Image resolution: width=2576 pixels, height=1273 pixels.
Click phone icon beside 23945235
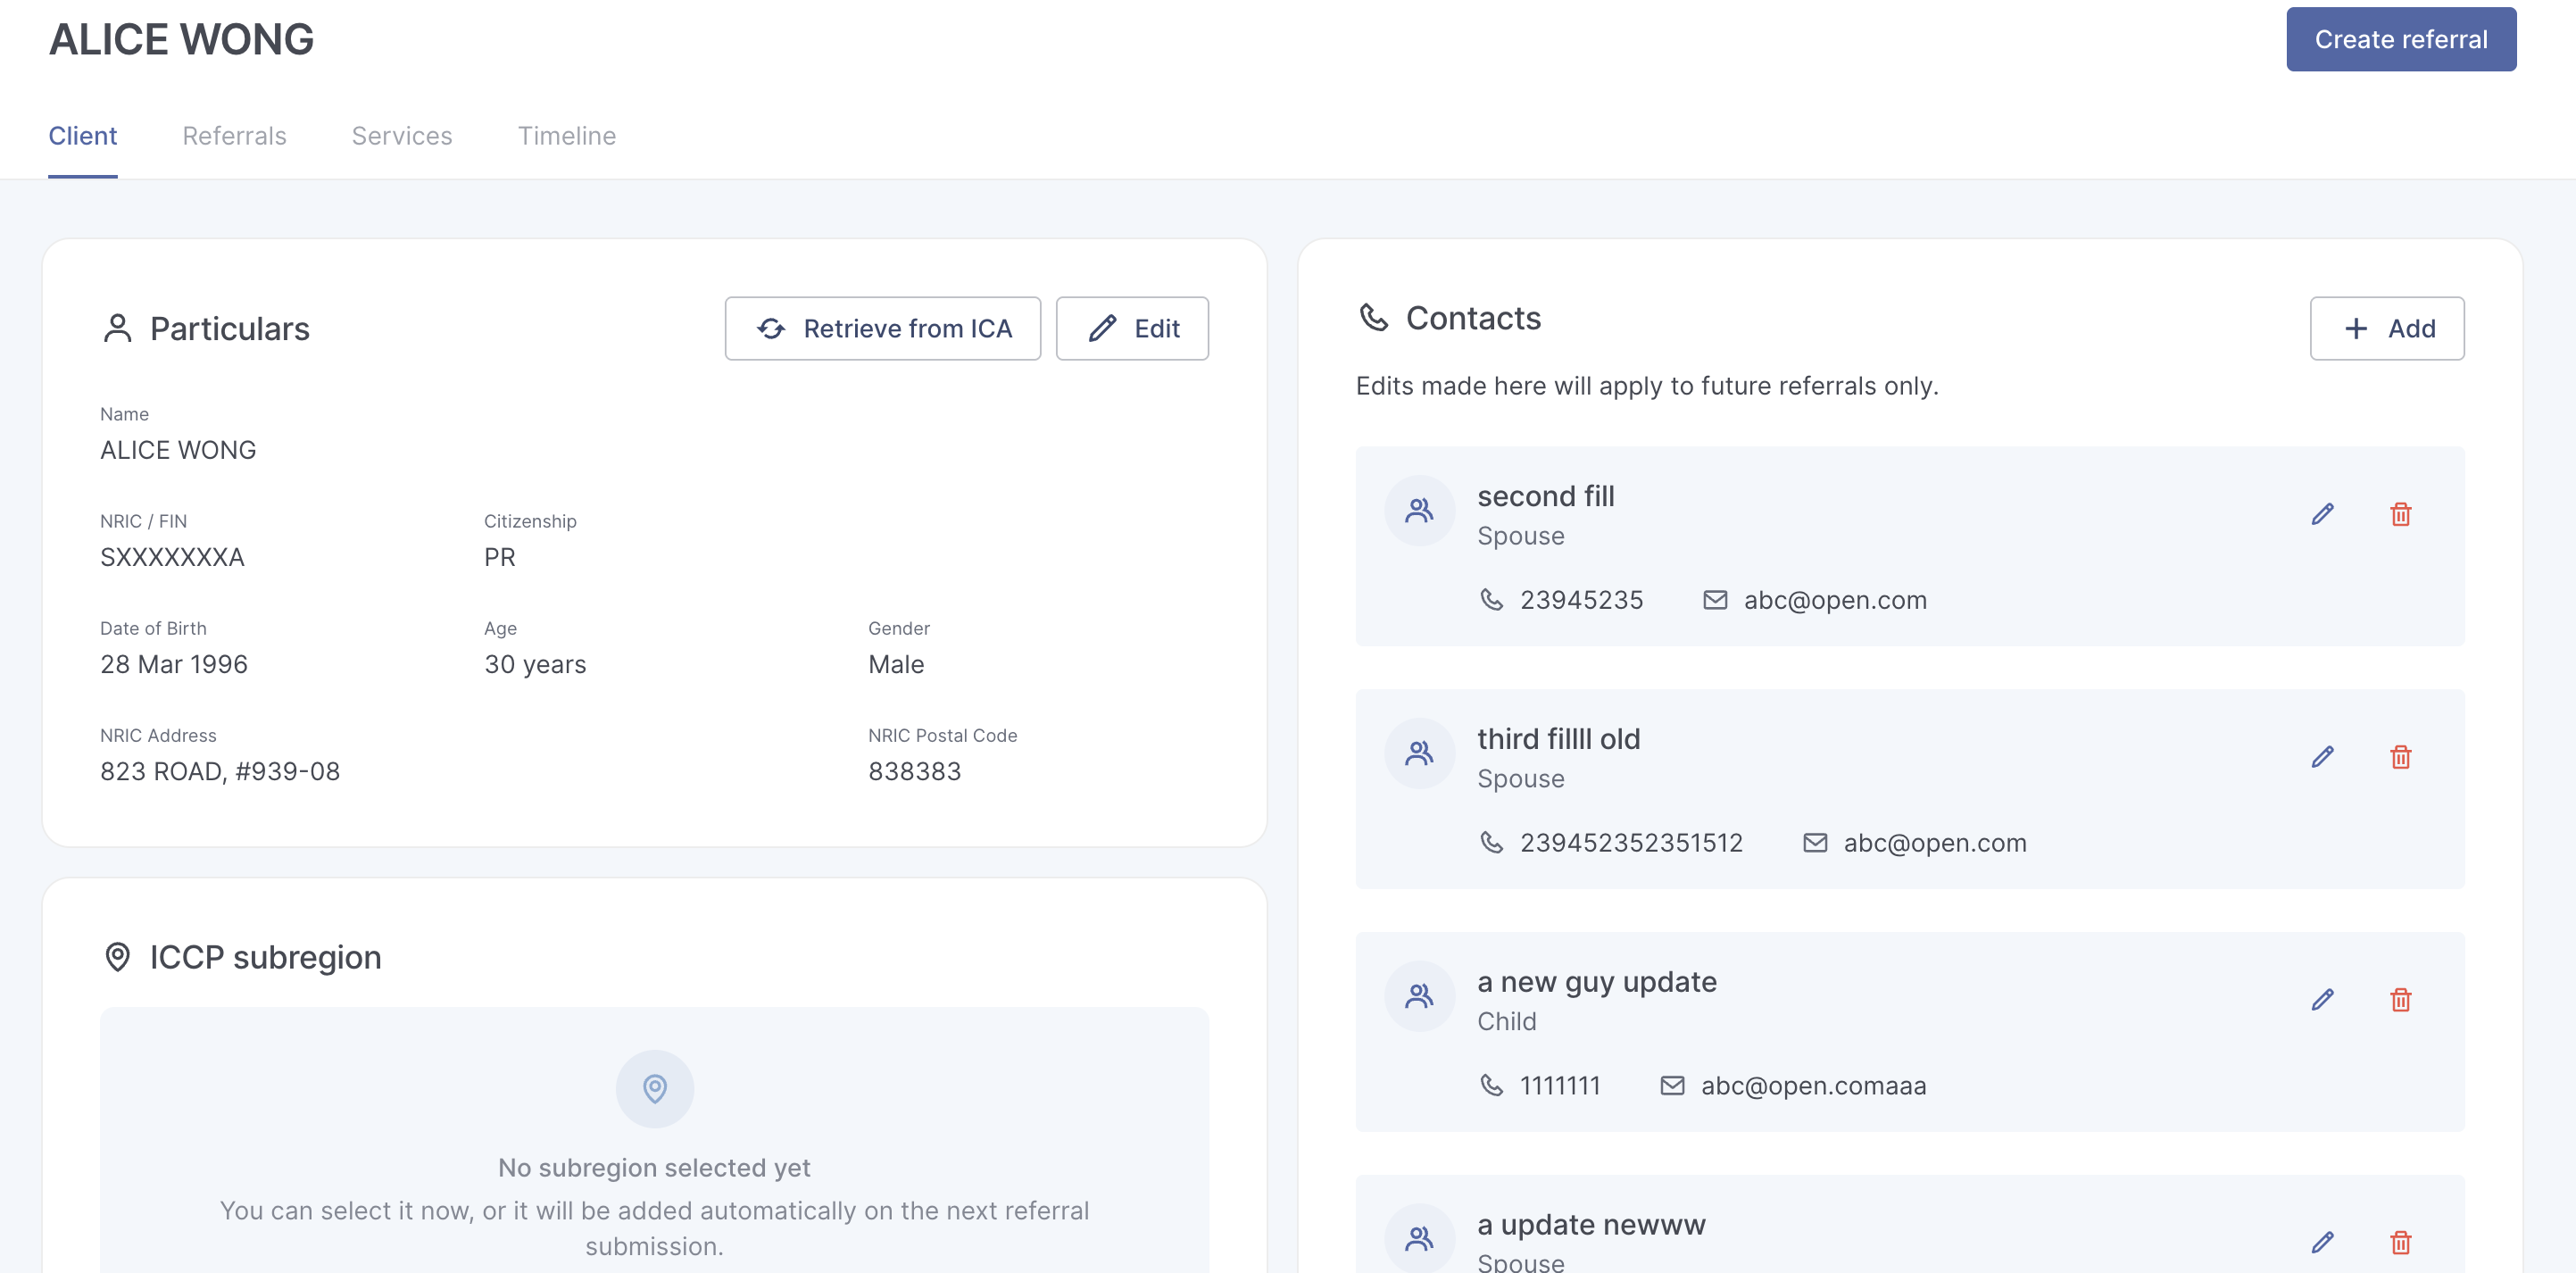(x=1491, y=600)
